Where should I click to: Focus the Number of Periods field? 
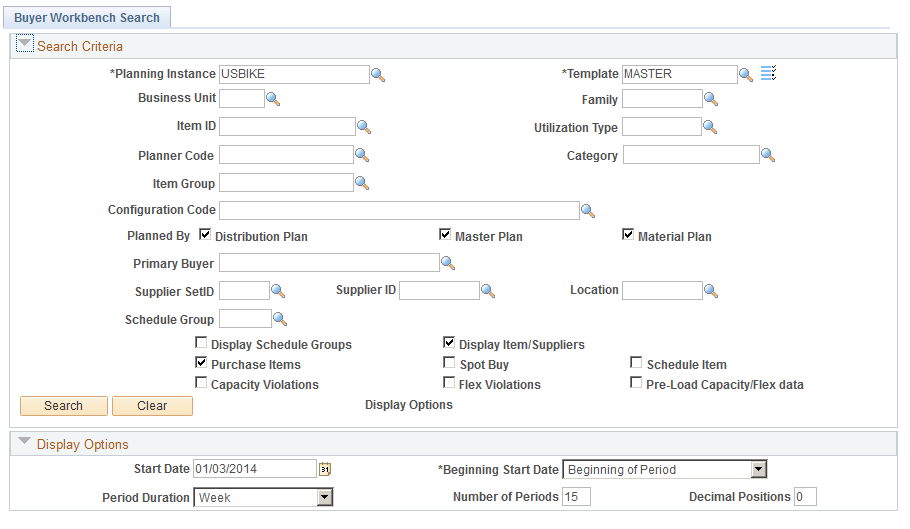(576, 497)
